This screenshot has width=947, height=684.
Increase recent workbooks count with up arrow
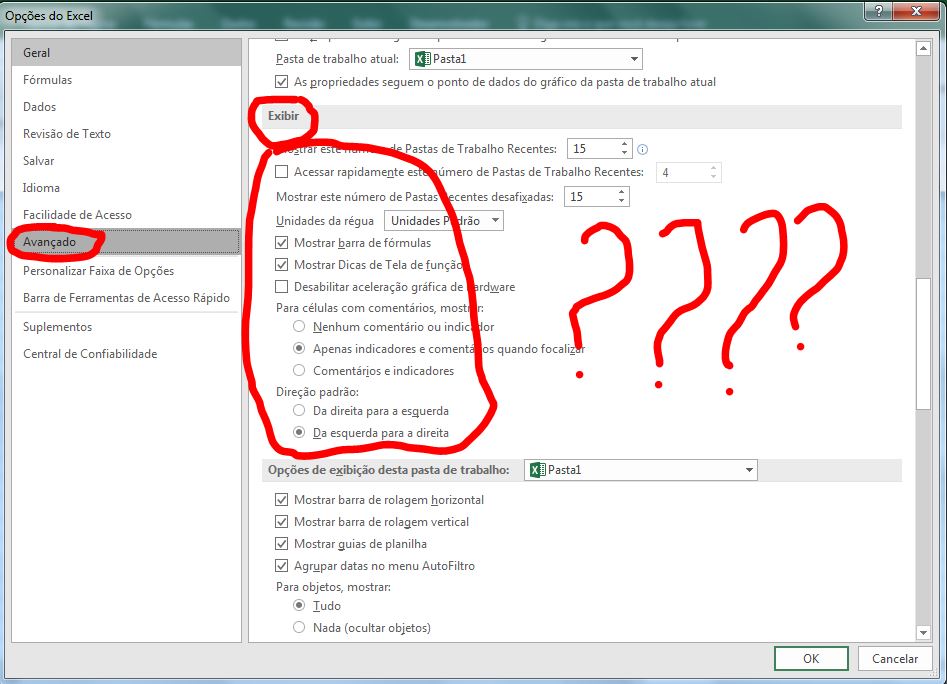click(623, 143)
